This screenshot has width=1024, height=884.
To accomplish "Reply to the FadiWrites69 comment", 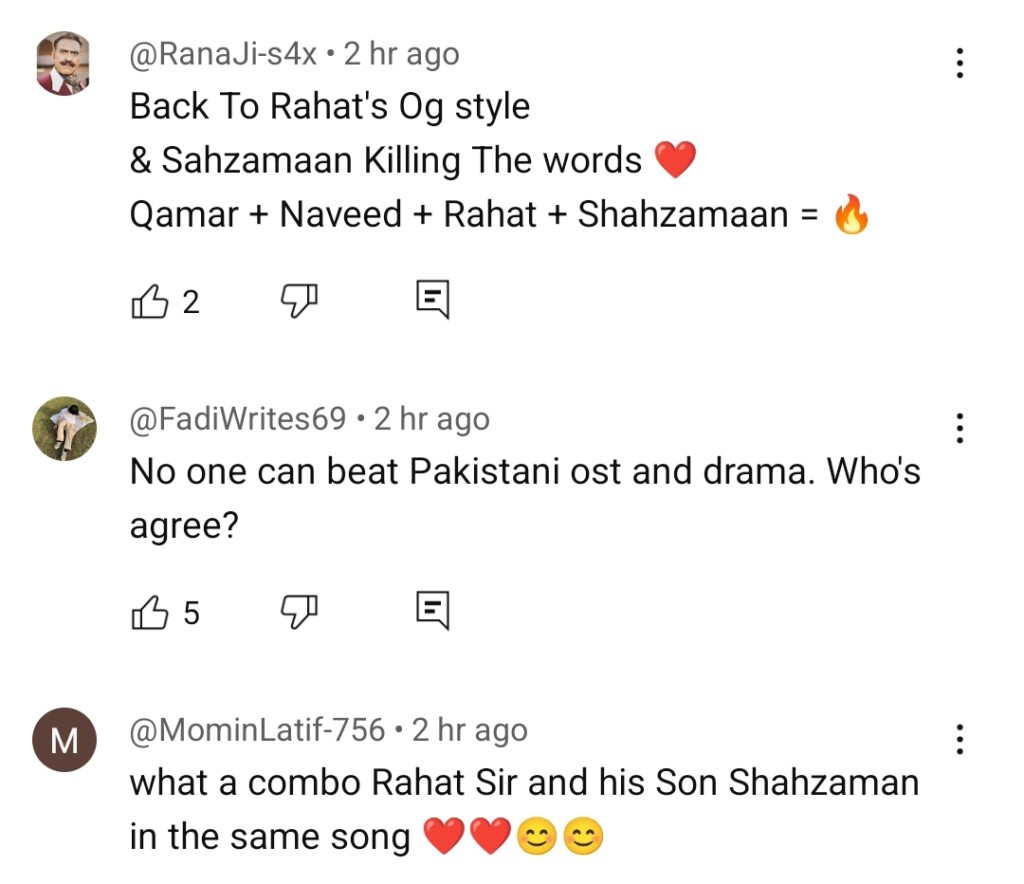I will tap(432, 610).
